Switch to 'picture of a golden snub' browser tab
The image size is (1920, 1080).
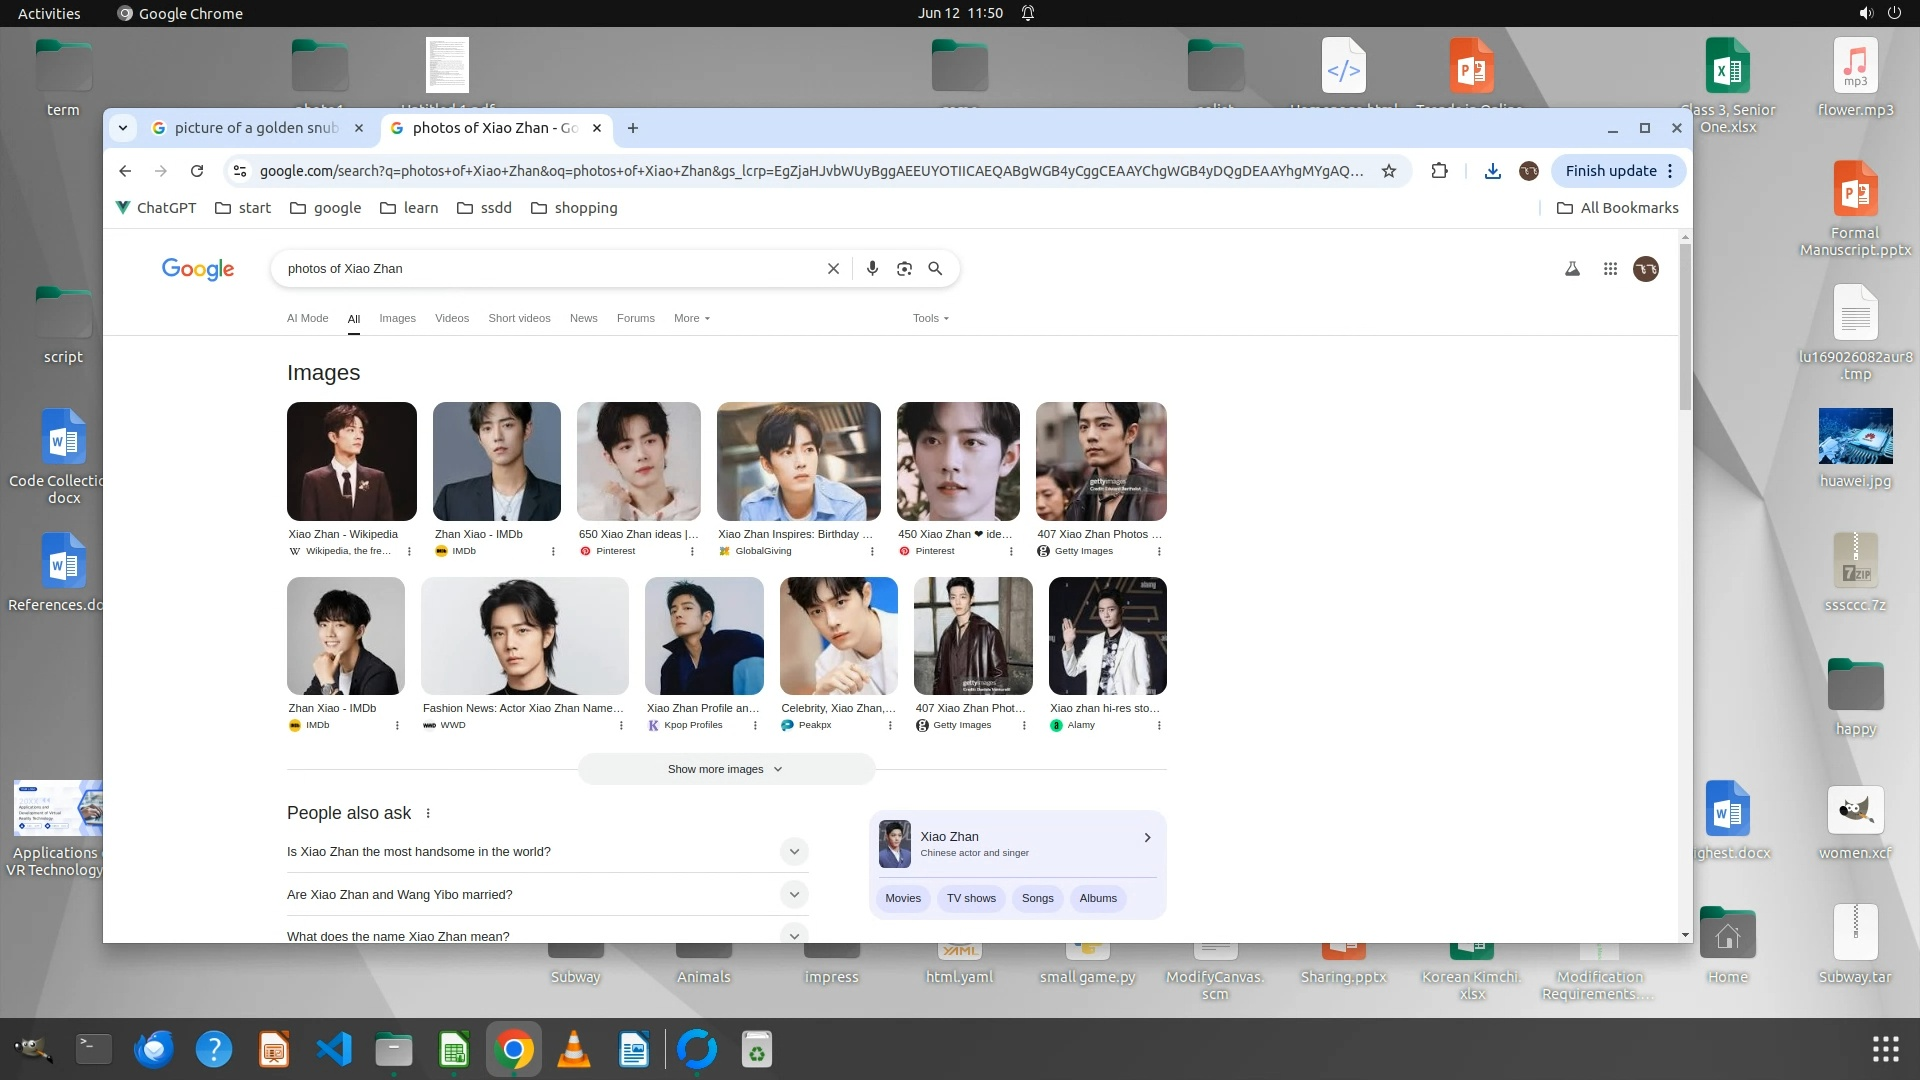(255, 128)
